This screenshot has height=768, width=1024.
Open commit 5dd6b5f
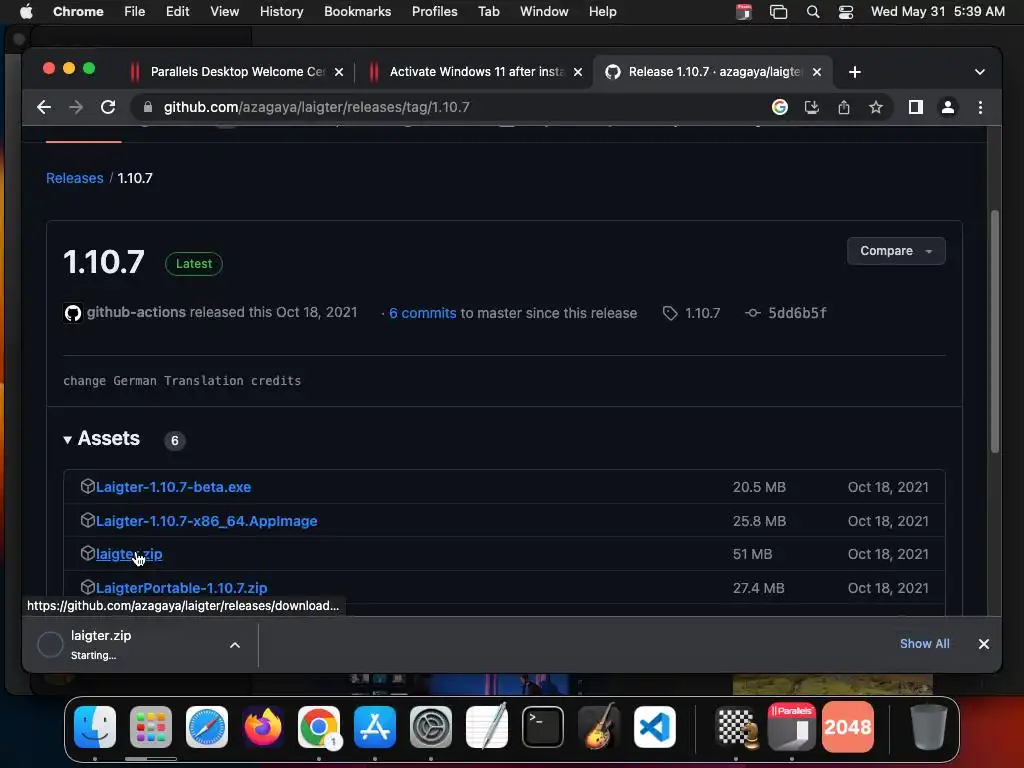click(786, 313)
